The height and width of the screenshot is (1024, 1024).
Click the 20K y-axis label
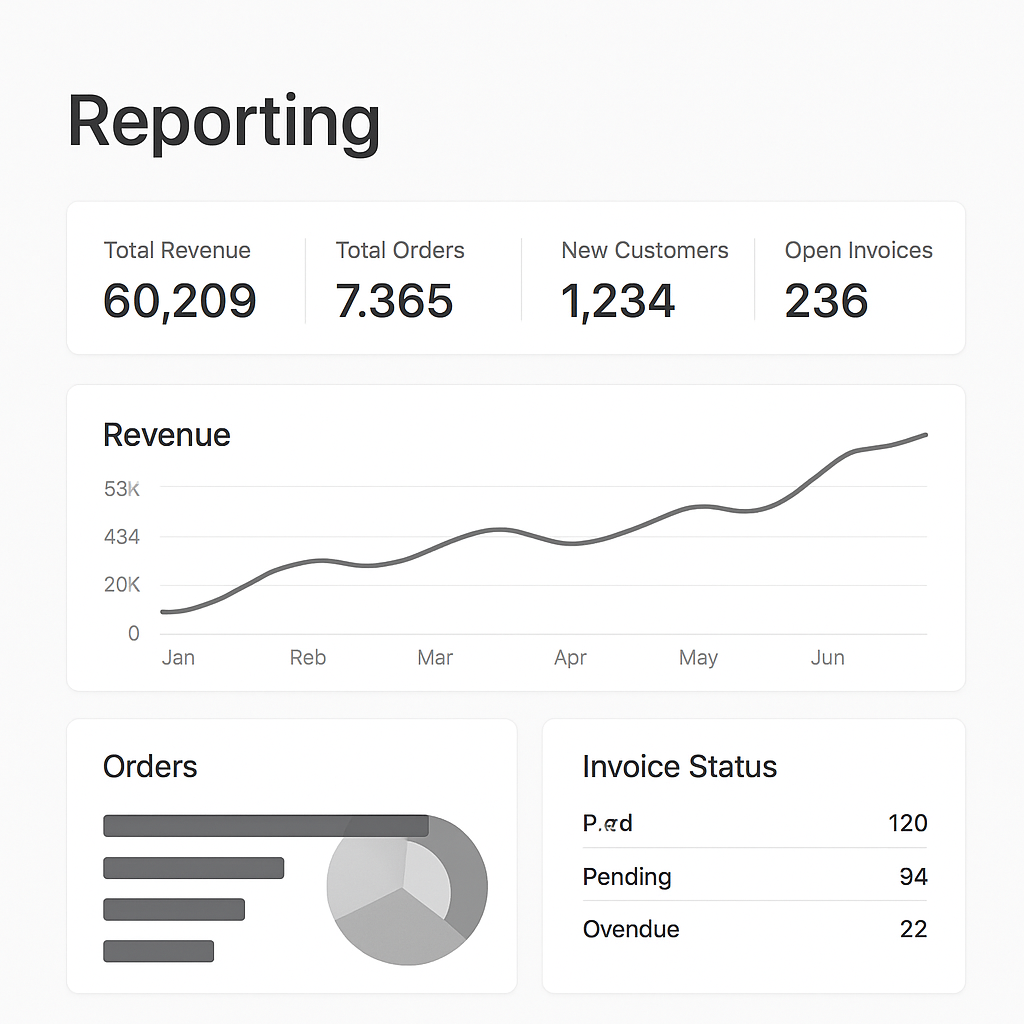point(122,585)
